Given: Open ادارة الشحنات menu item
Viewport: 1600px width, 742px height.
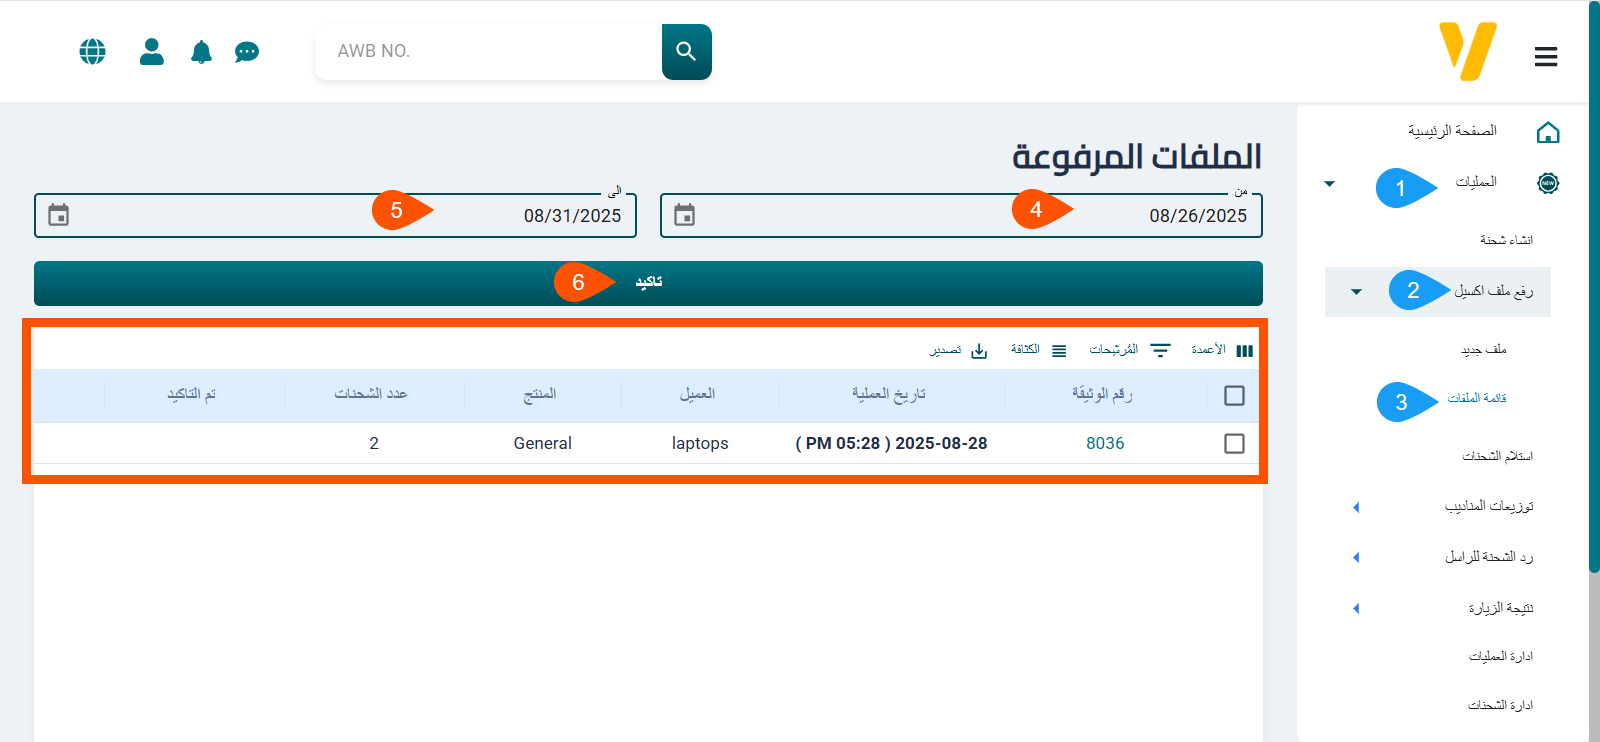Looking at the screenshot, I should 1500,705.
